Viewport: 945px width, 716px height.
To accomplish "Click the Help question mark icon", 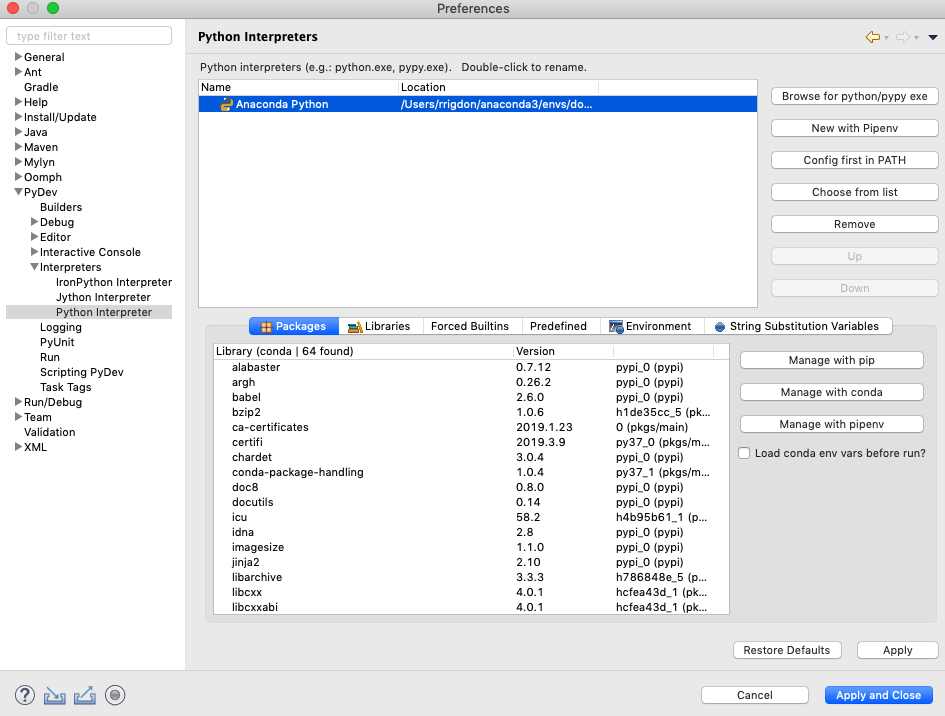I will pyautogui.click(x=25, y=695).
